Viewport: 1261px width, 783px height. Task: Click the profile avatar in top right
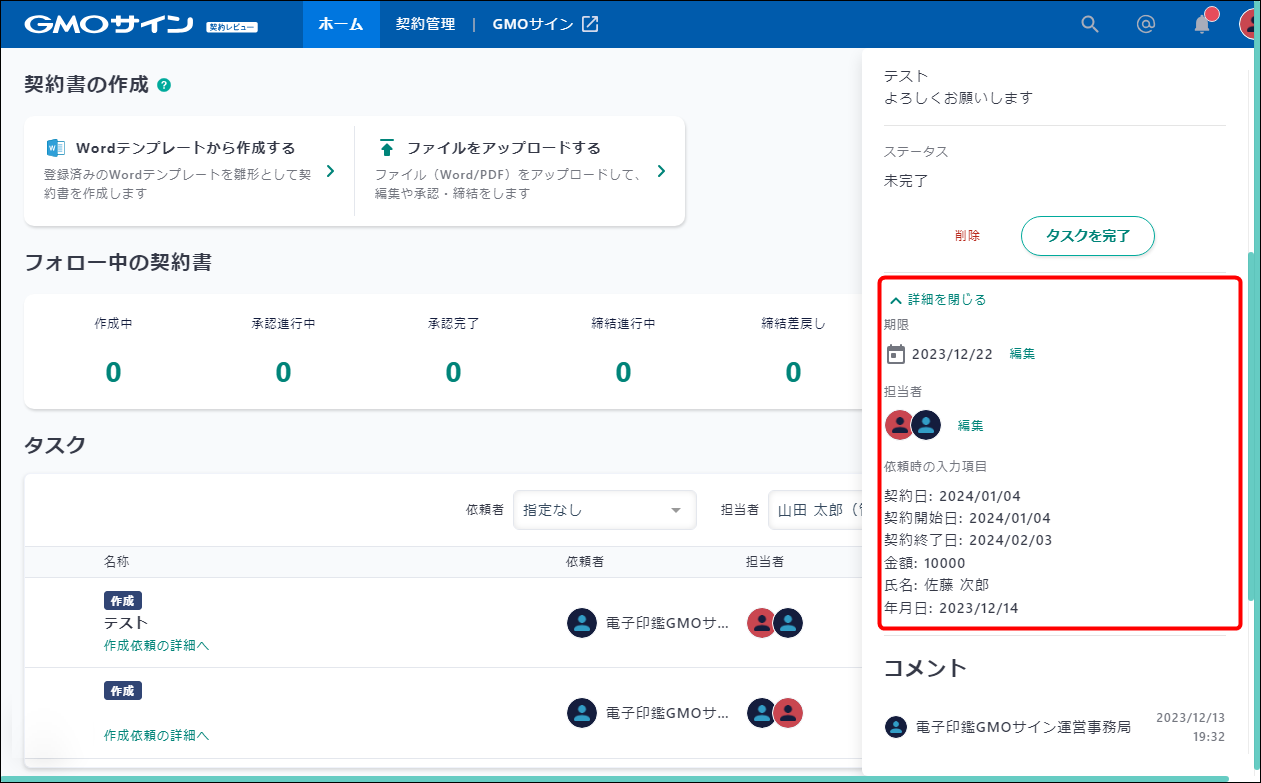pyautogui.click(x=1249, y=24)
